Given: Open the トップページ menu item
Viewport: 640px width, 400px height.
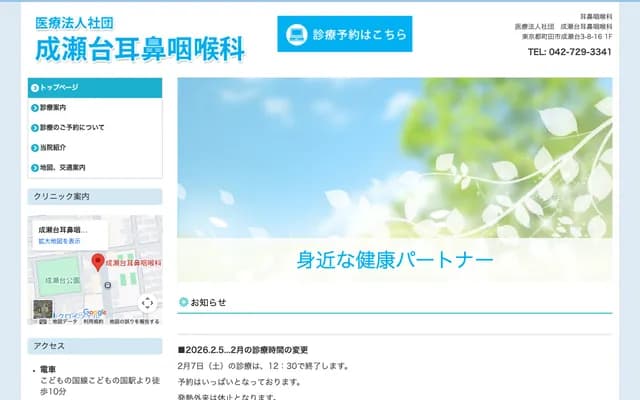Looking at the screenshot, I should pos(94,88).
